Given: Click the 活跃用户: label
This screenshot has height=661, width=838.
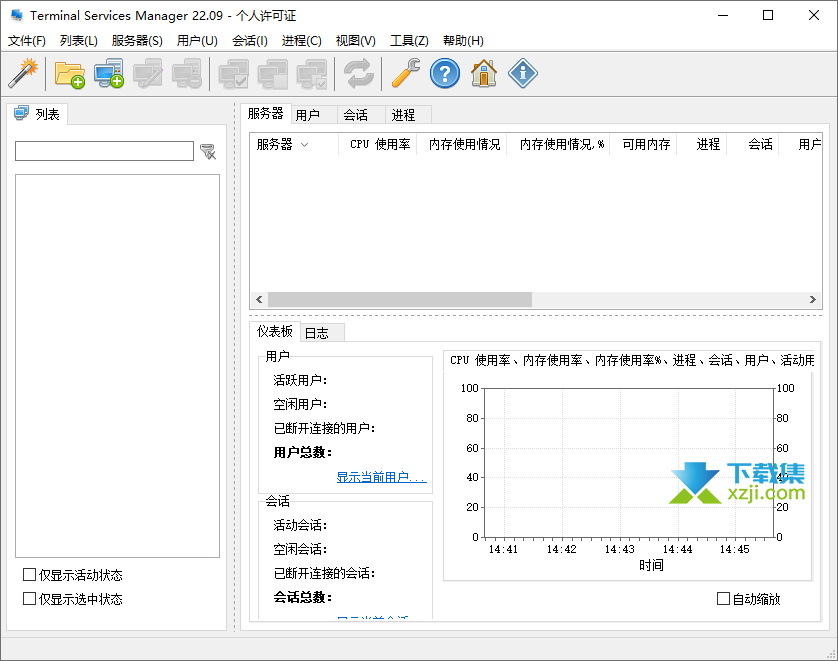Looking at the screenshot, I should pyautogui.click(x=300, y=380).
